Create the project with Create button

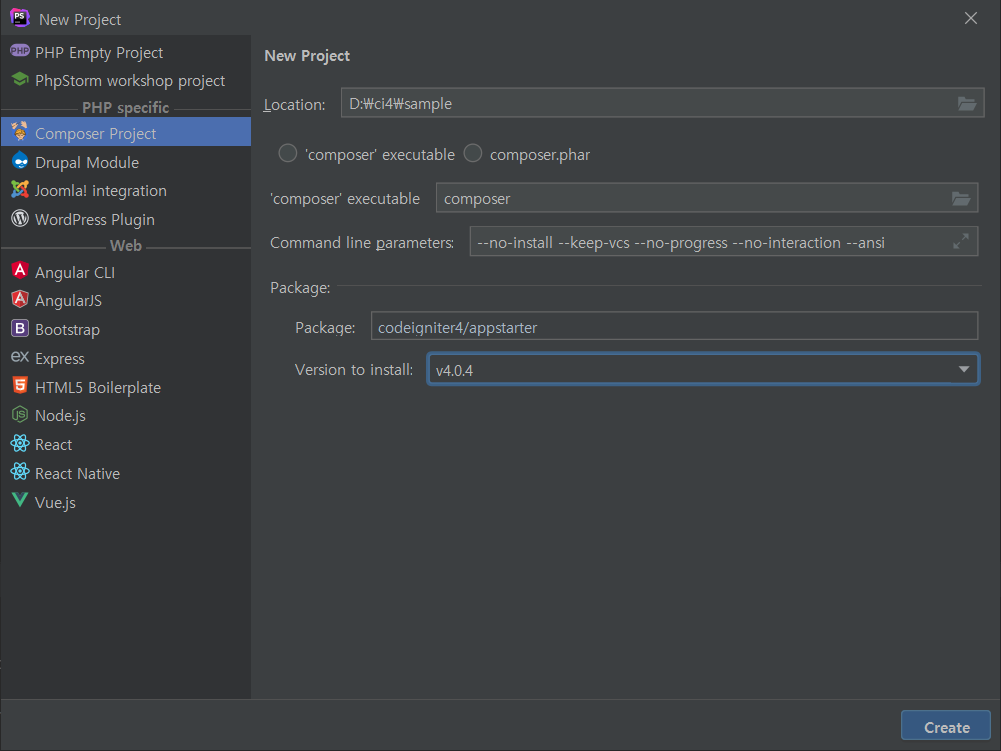click(946, 727)
